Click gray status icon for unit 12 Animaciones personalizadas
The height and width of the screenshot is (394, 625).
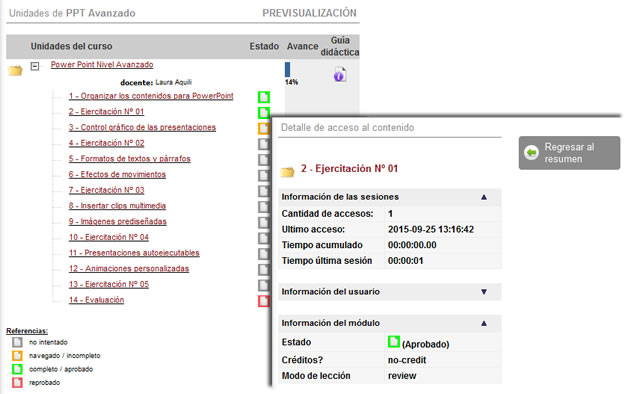click(263, 270)
